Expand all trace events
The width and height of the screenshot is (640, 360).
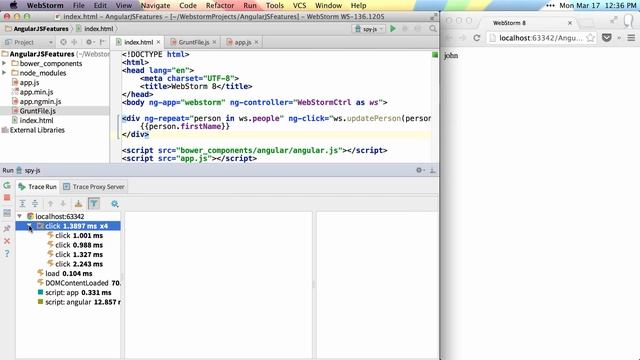point(22,203)
